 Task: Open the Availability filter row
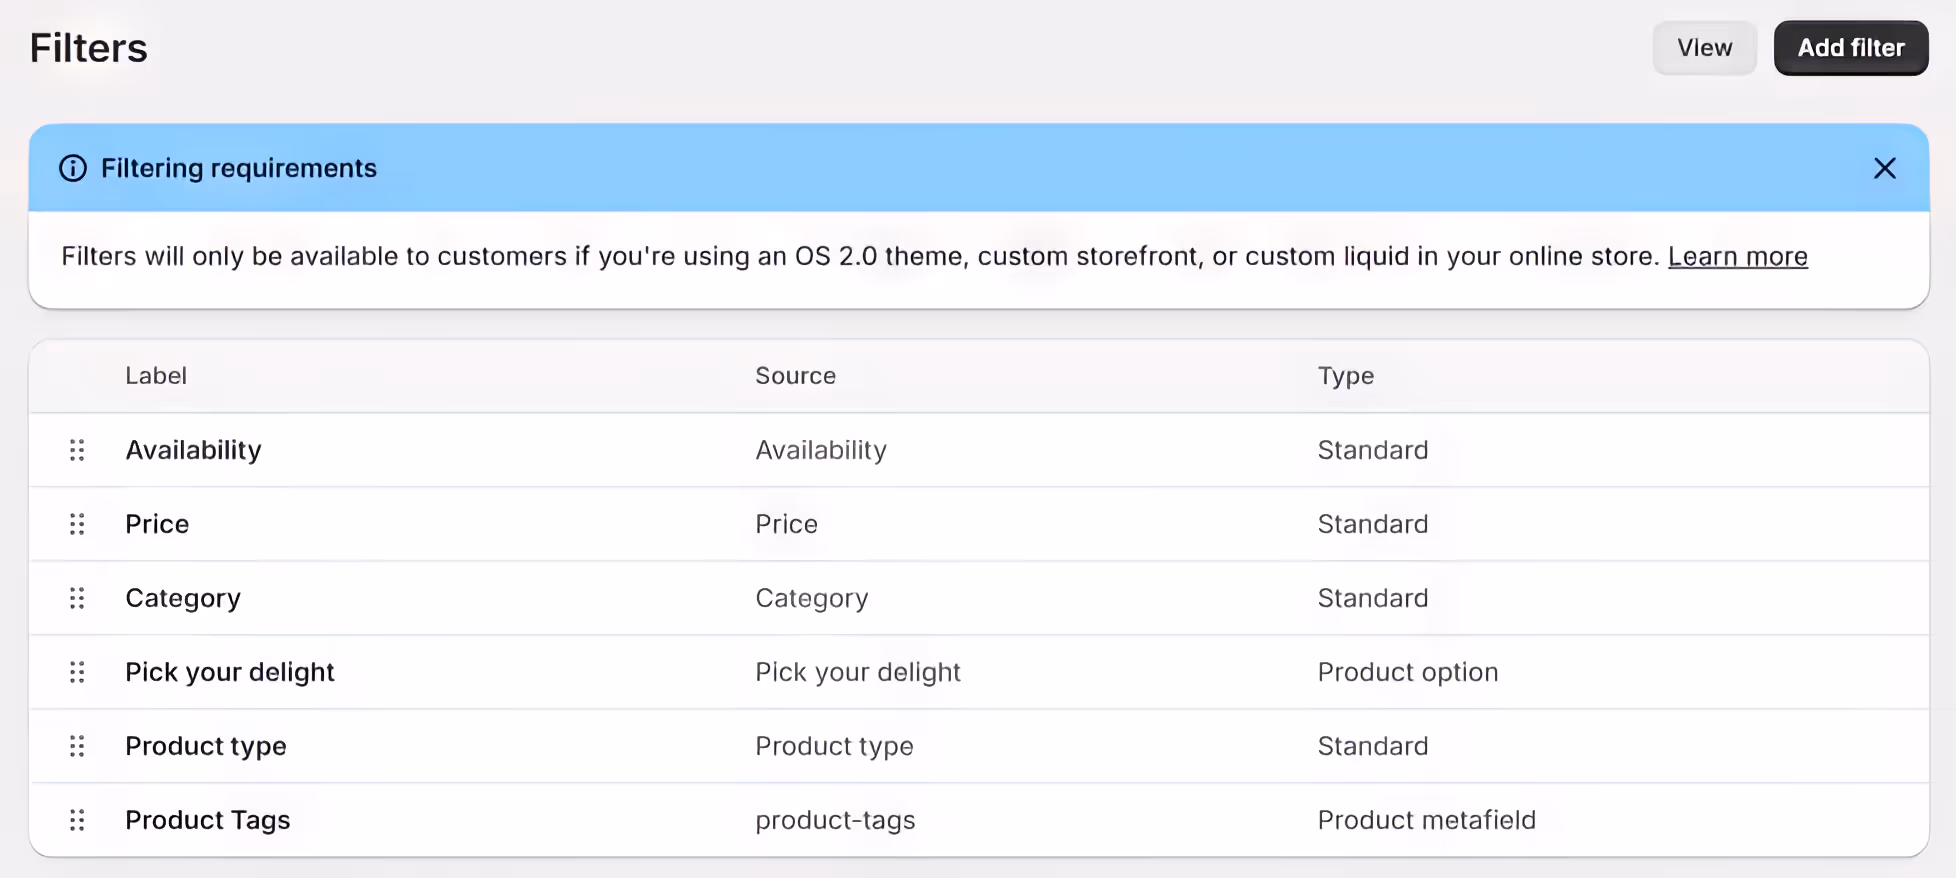click(193, 450)
